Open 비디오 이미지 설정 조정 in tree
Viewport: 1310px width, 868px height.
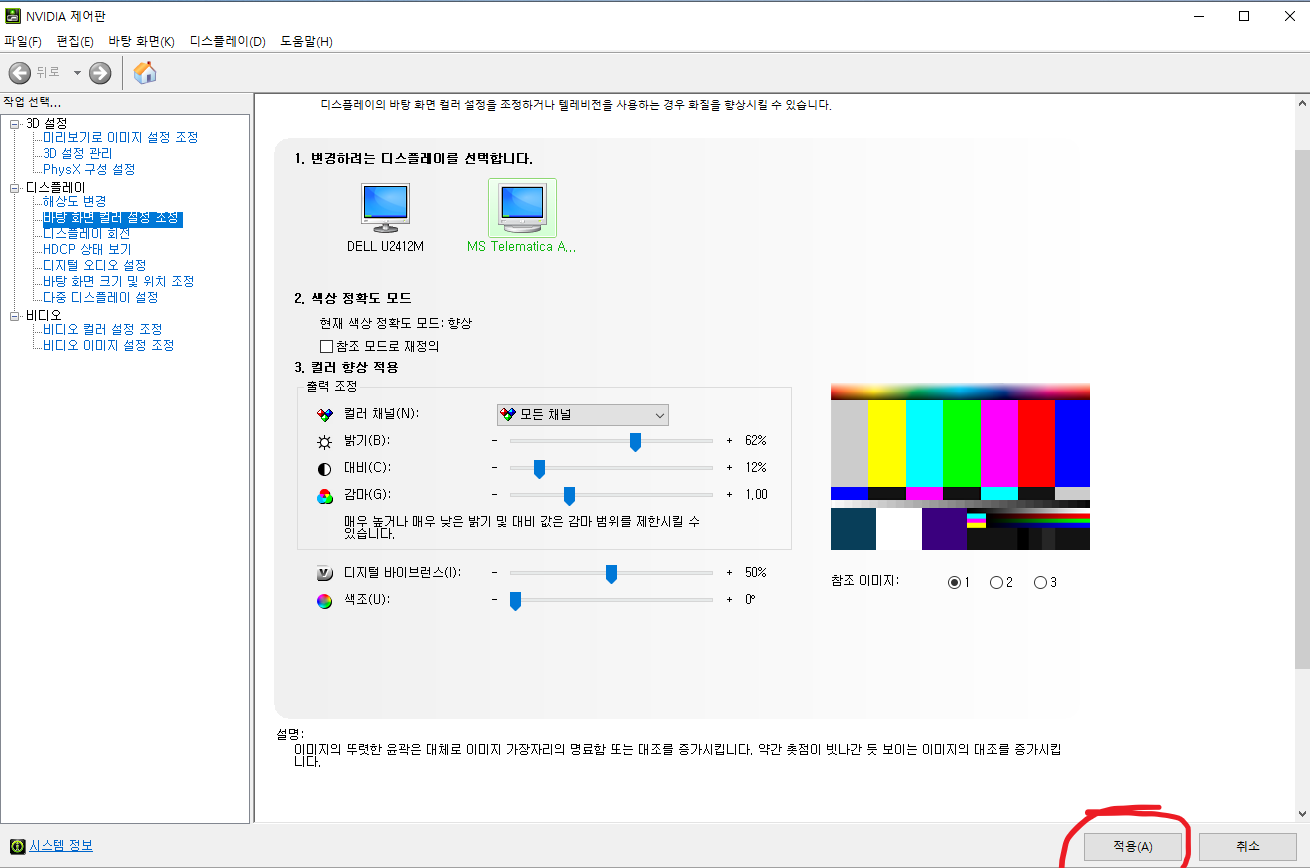(x=109, y=345)
